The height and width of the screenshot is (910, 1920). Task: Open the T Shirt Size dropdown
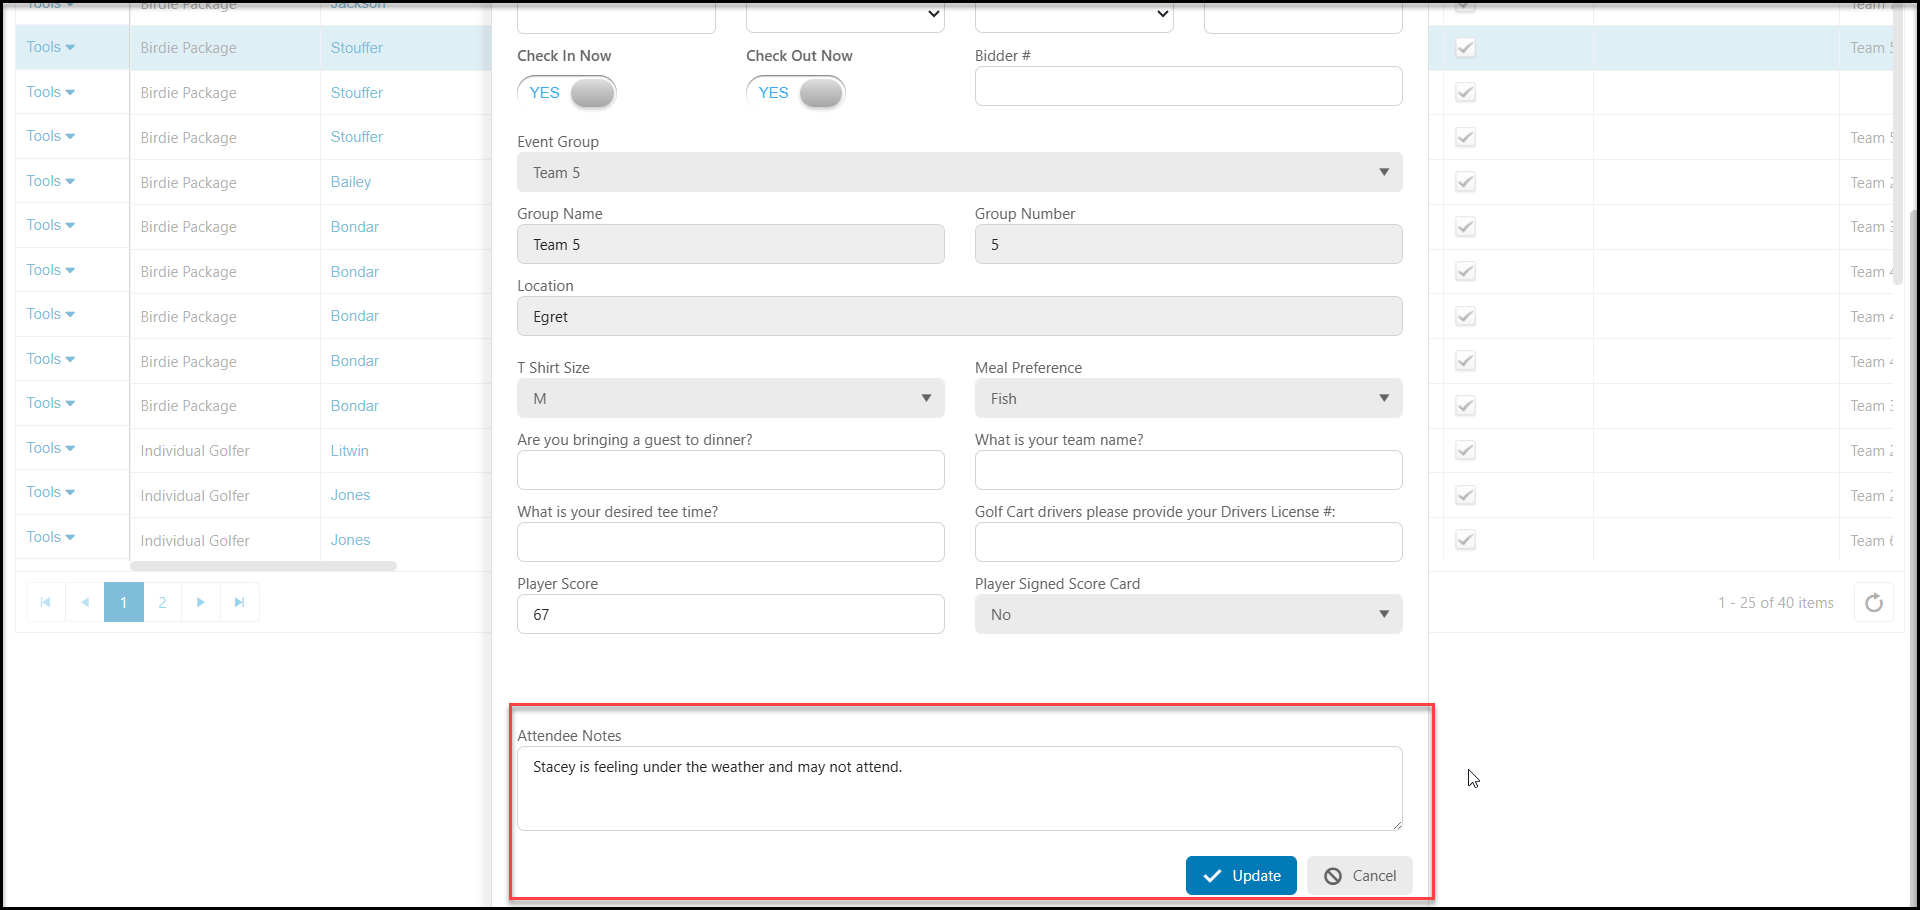coord(731,398)
